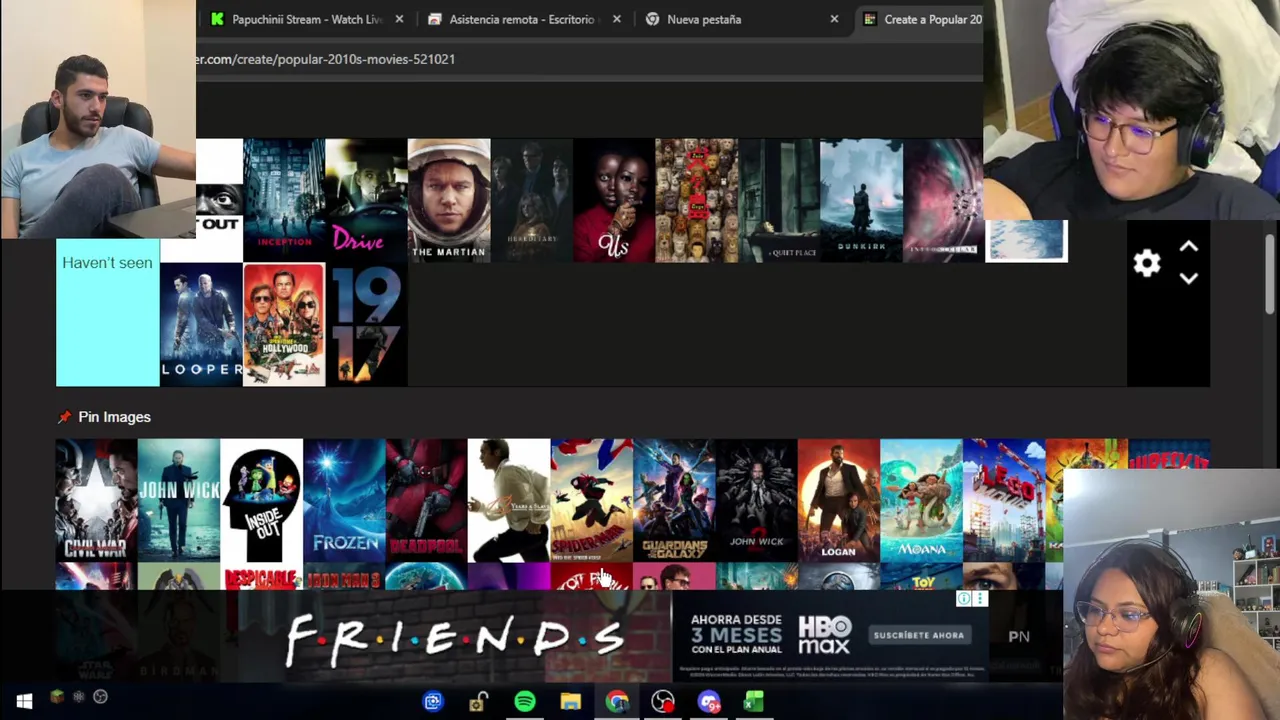Close the Nueva pestaña tab
Screen dimensions: 1280x720
[x=834, y=19]
